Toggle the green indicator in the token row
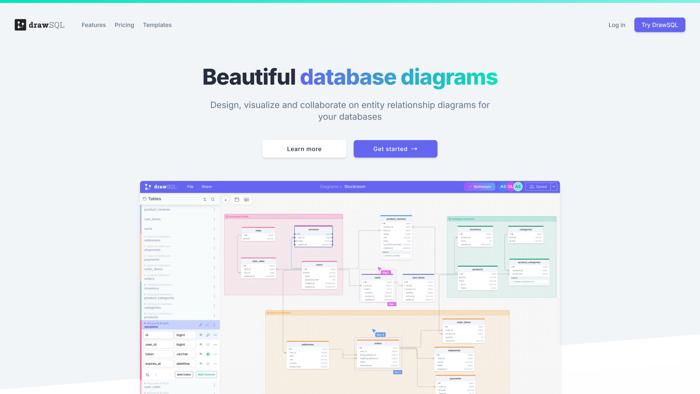The image size is (700, 394). point(208,354)
